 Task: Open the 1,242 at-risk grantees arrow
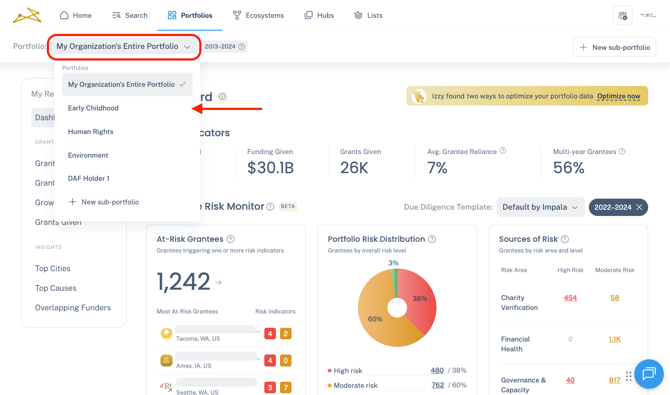219,282
